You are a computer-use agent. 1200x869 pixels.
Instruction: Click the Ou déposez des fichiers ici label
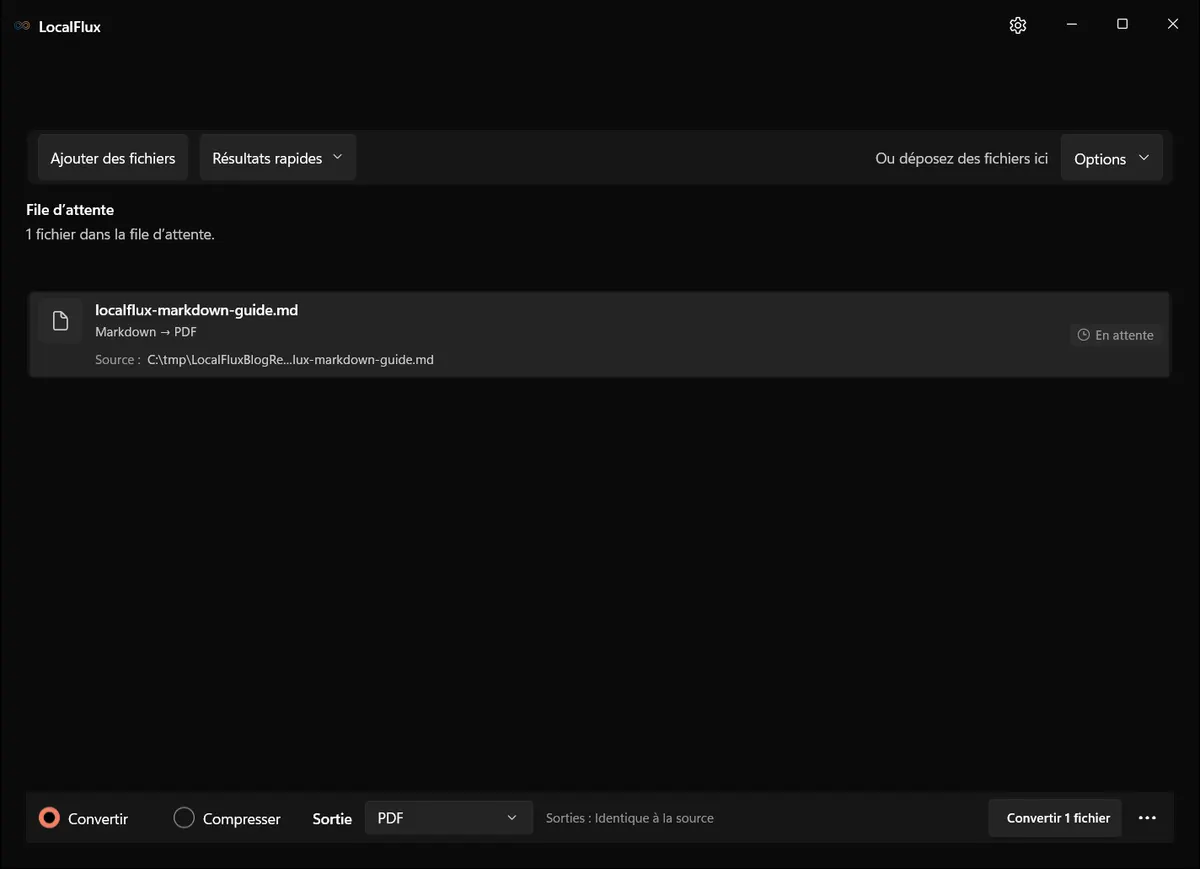click(961, 158)
